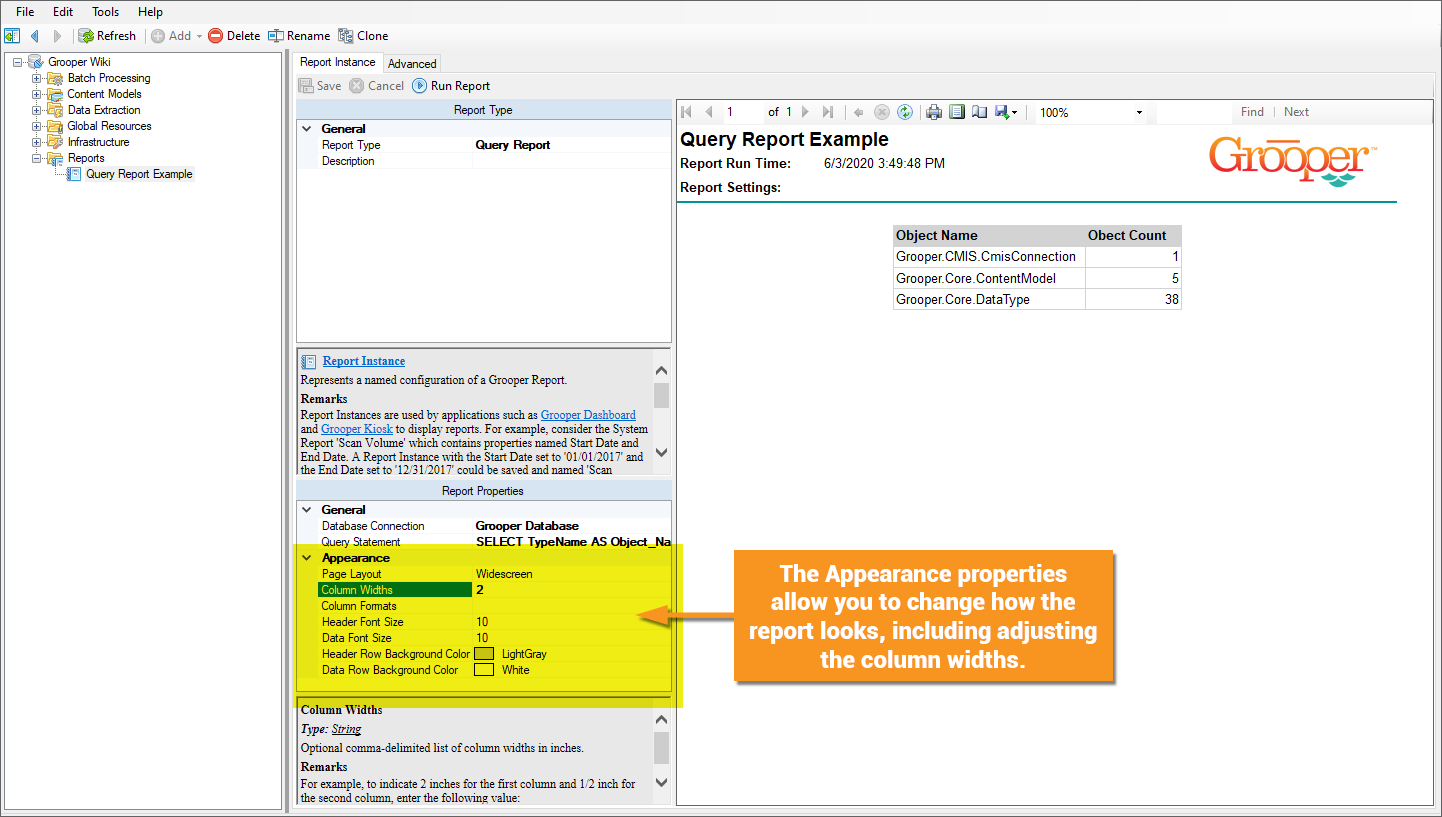This screenshot has width=1442, height=817.
Task: Open the Tools menu
Action: point(105,12)
